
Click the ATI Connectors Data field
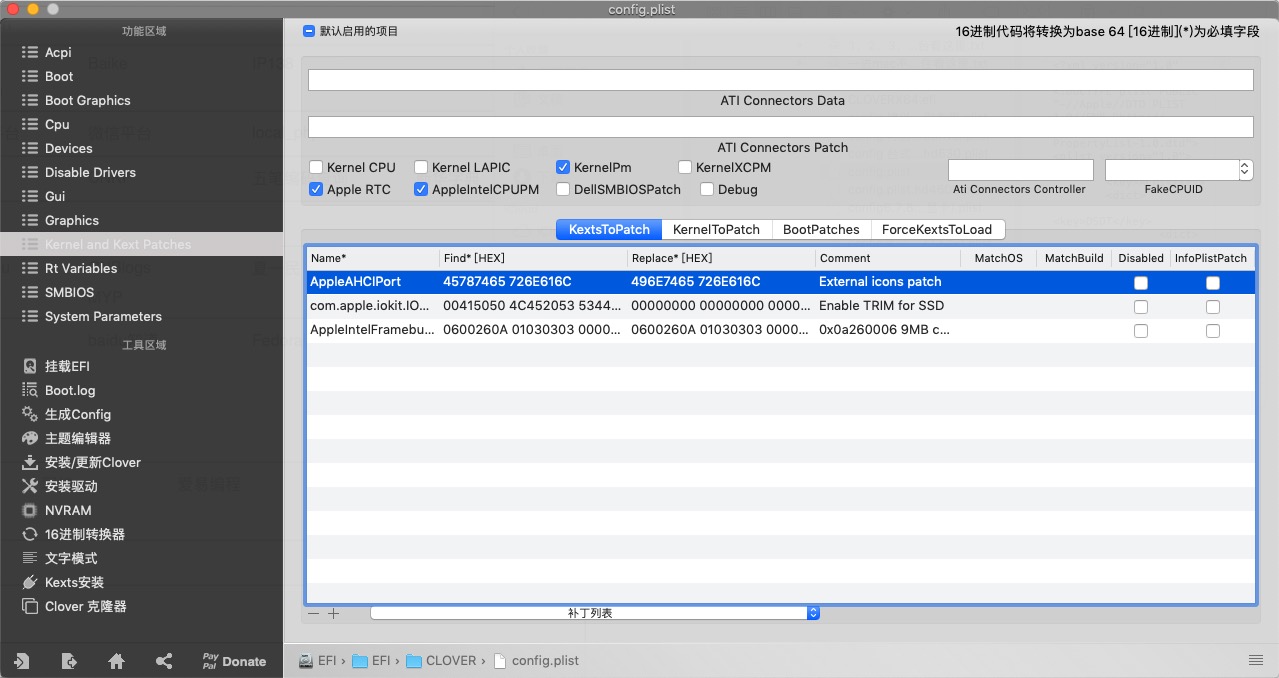pyautogui.click(x=780, y=80)
